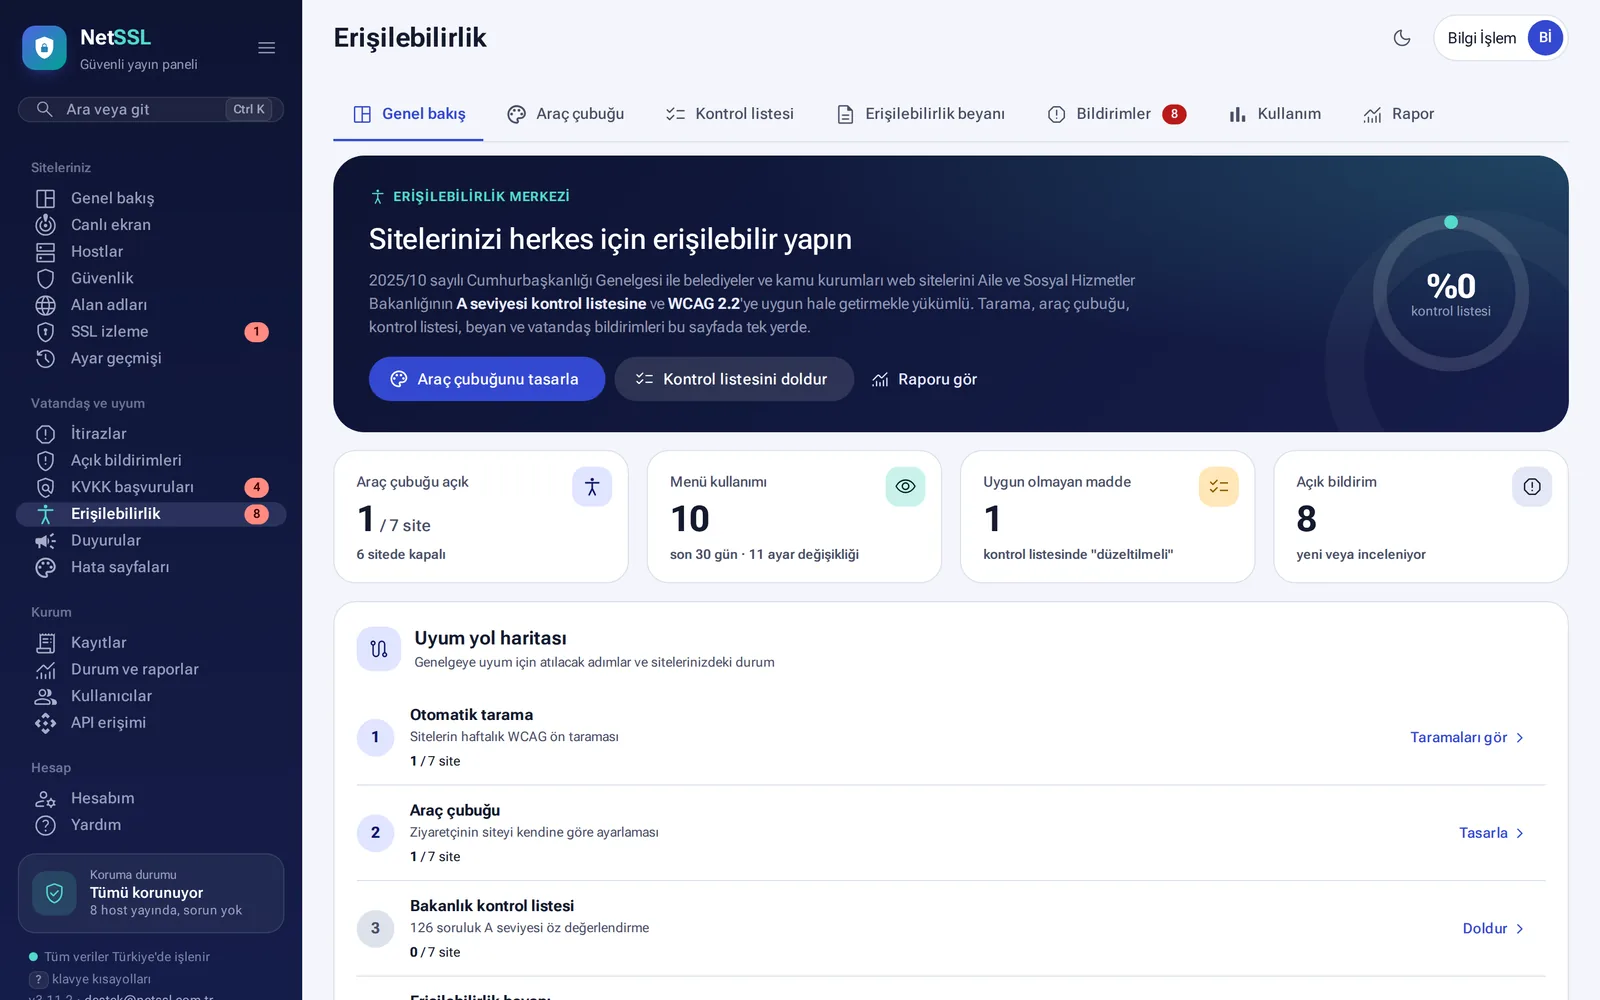Click the search field 'Ara veya git'

click(x=151, y=109)
